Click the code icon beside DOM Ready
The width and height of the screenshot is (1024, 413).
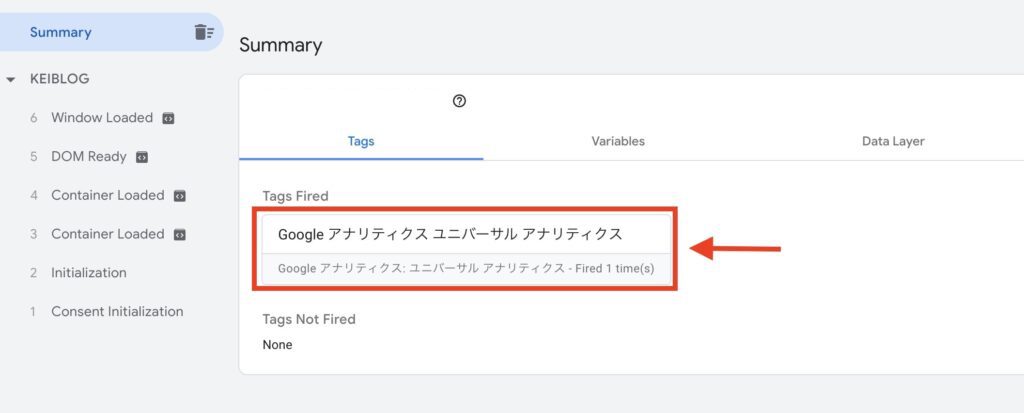[x=142, y=157]
